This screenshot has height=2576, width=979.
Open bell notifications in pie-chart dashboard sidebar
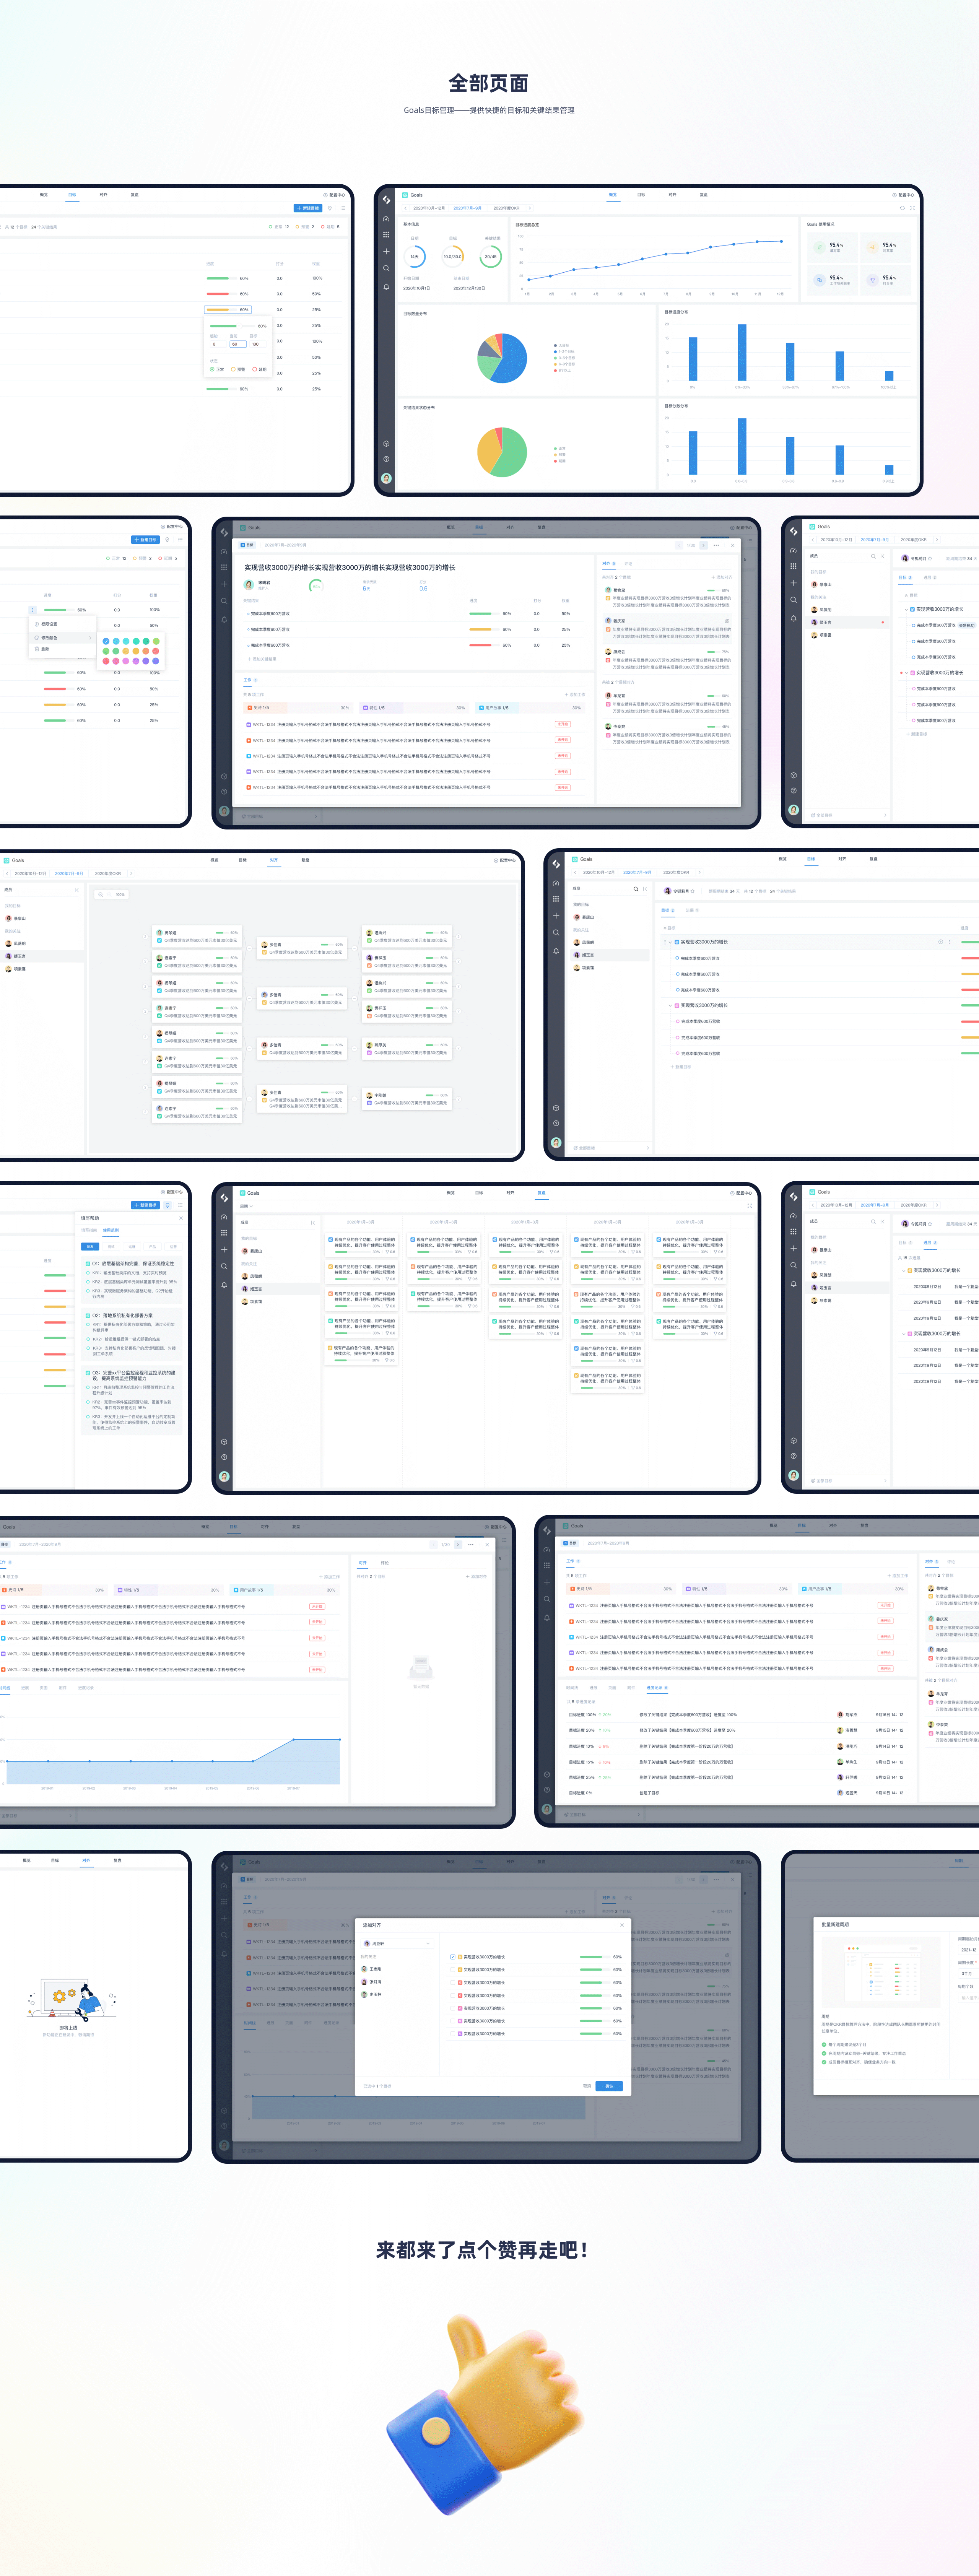coord(386,287)
